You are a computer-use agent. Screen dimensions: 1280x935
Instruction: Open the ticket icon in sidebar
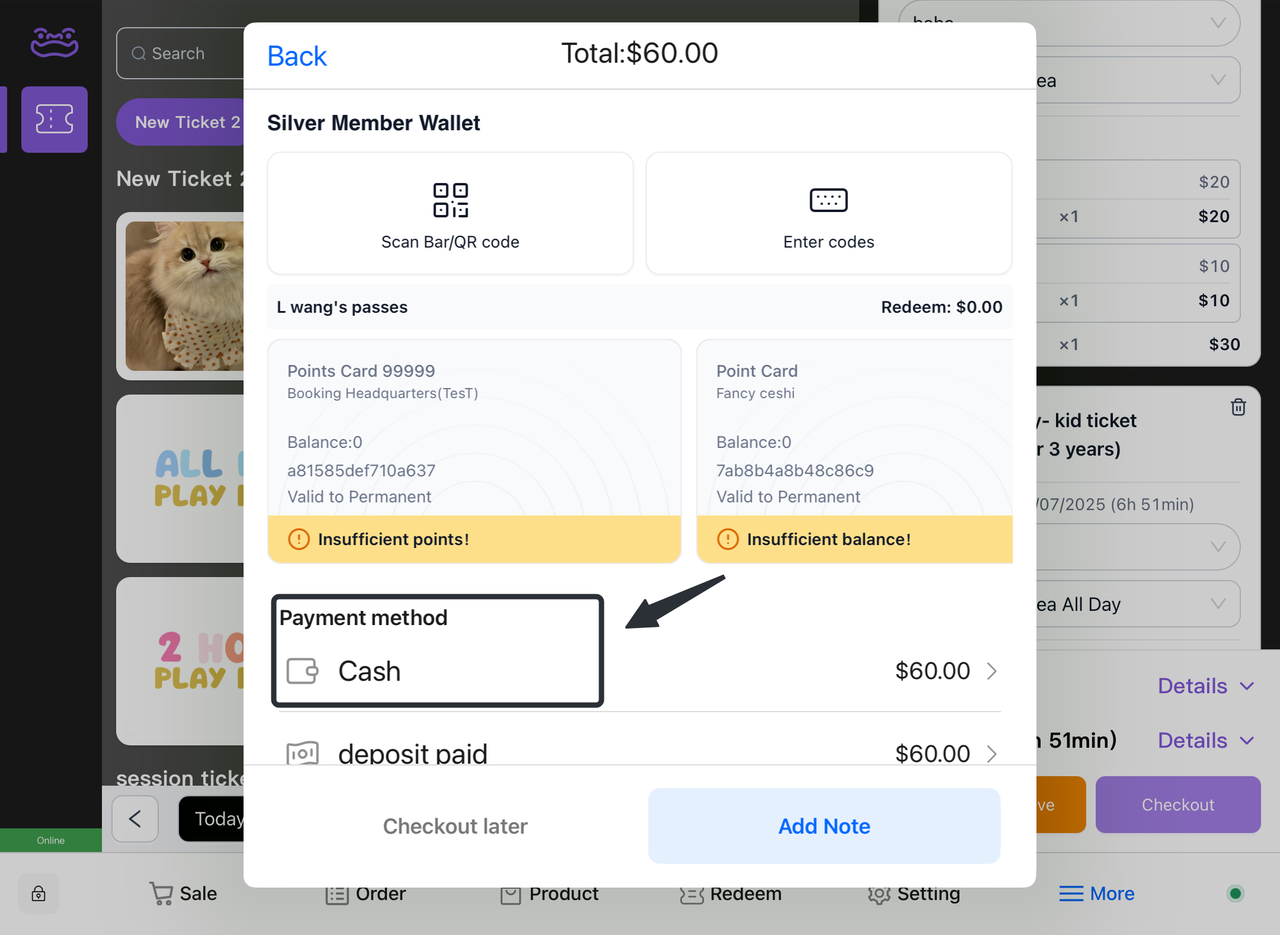tap(54, 120)
